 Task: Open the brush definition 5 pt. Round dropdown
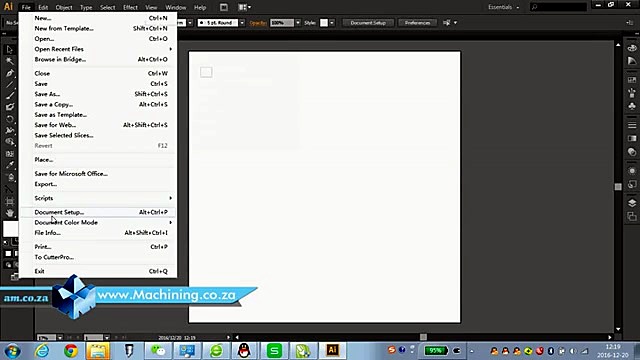click(x=242, y=23)
